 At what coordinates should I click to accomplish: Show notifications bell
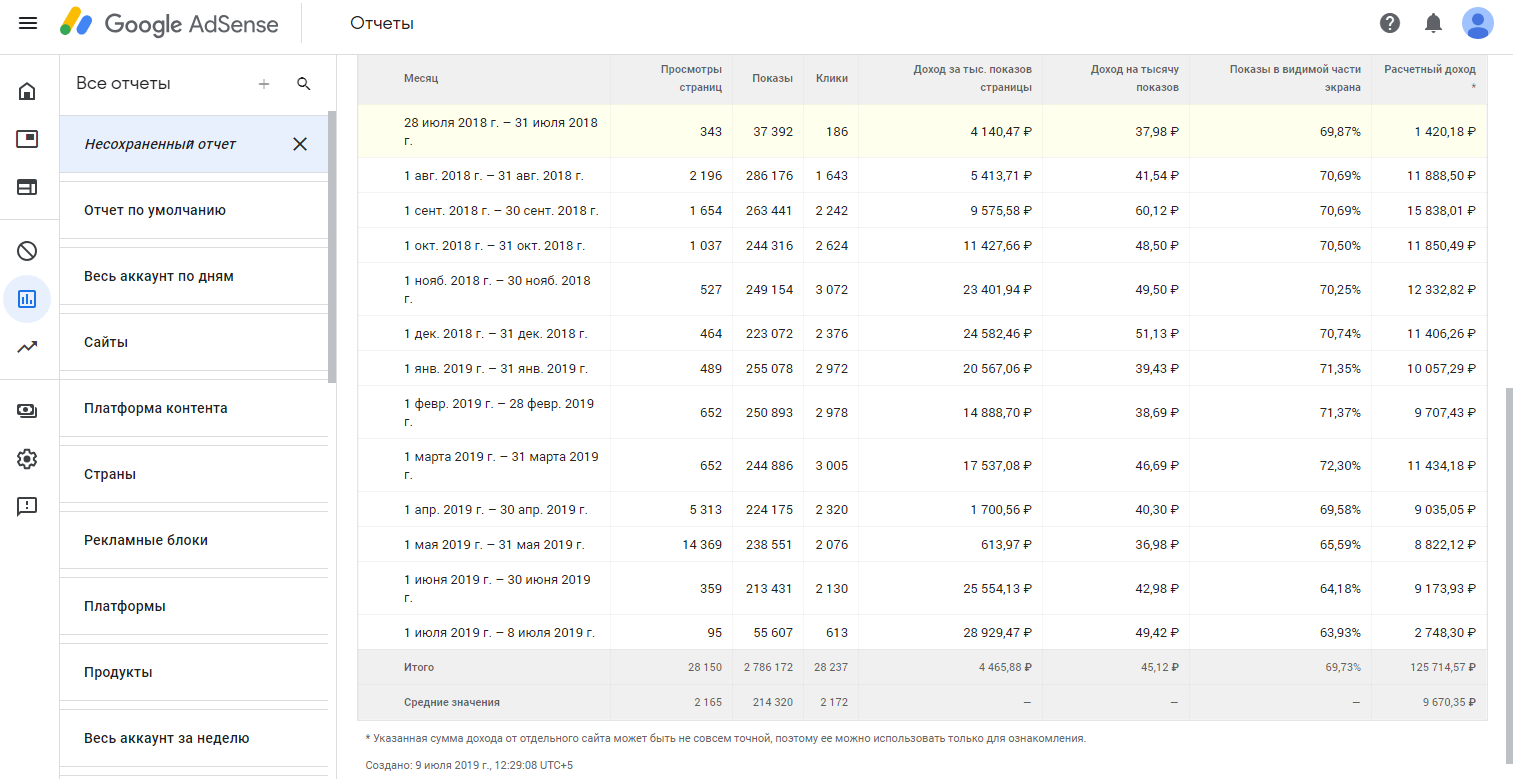coord(1433,23)
